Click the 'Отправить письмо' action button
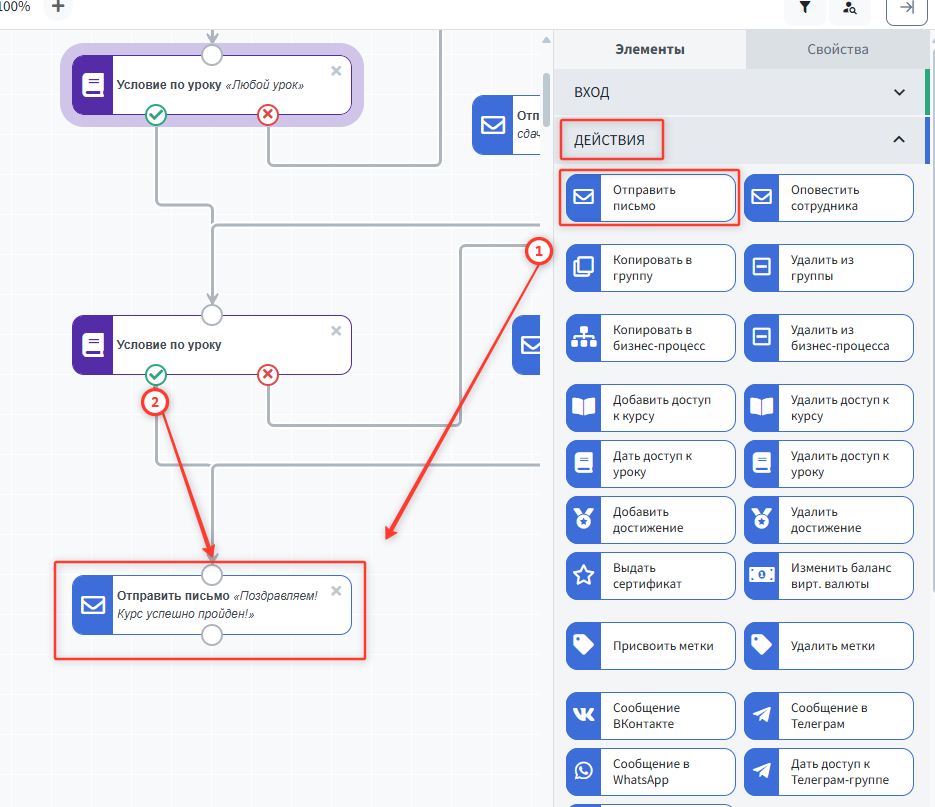The image size is (935, 807). (x=650, y=198)
